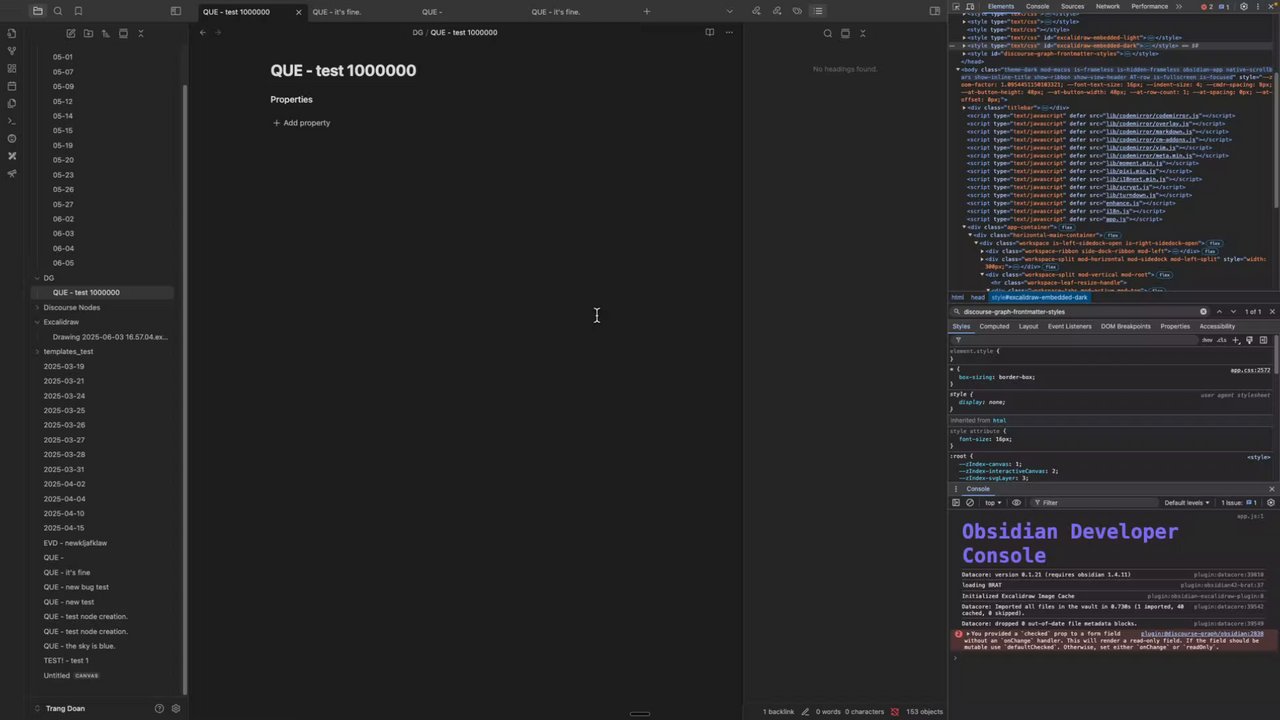Viewport: 1280px width, 720px height.
Task: Click DevTools inspect element picker icon
Action: tap(956, 6)
